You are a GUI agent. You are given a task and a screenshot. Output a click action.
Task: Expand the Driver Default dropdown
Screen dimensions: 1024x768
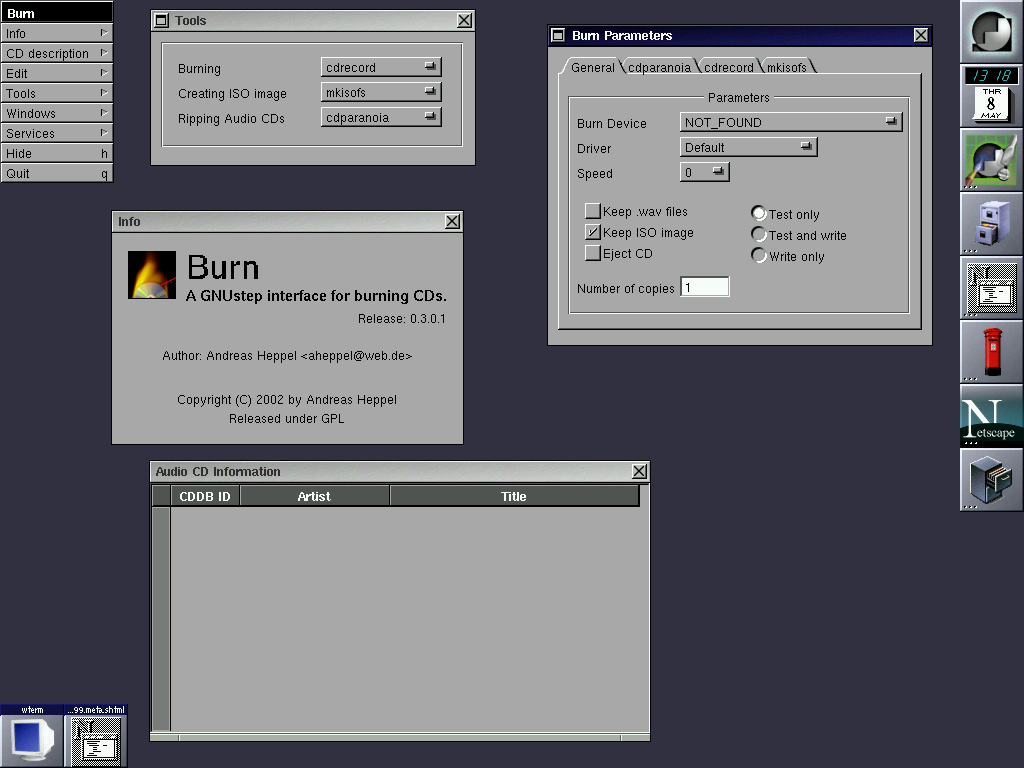(748, 147)
